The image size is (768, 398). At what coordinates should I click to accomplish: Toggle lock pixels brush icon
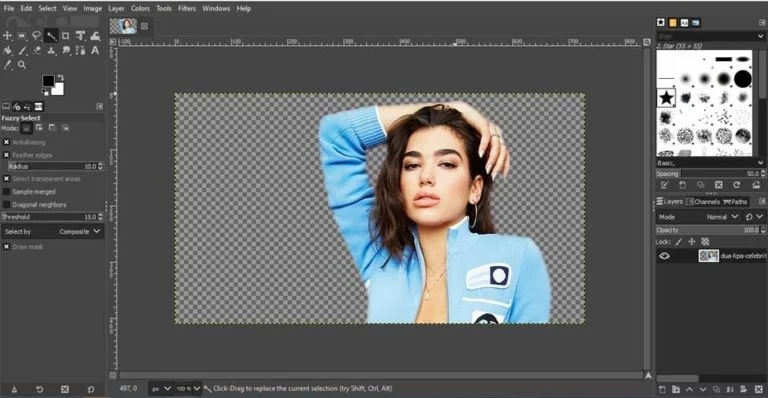pos(679,242)
